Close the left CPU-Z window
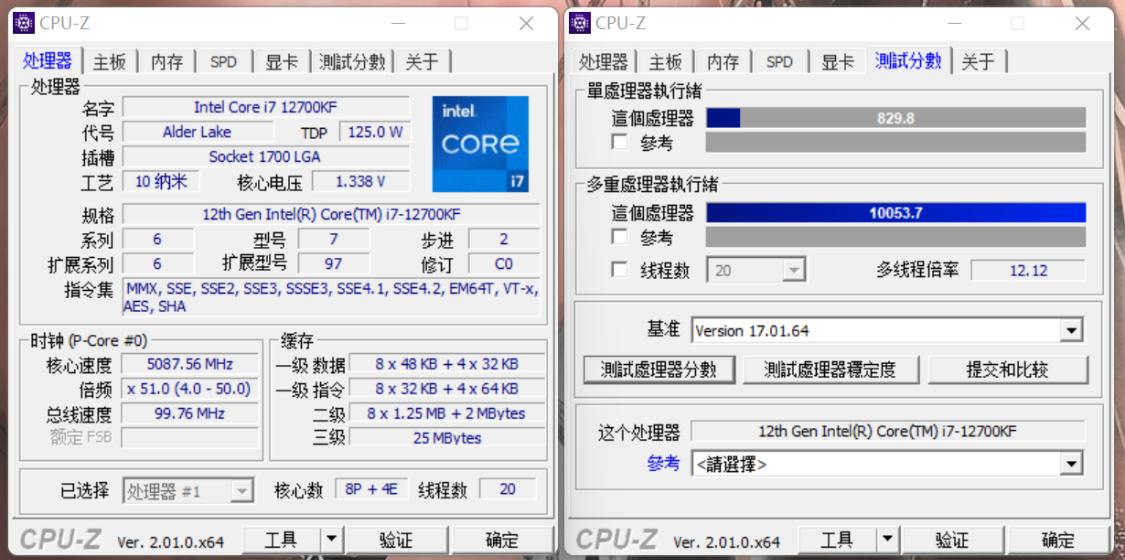 [526, 24]
